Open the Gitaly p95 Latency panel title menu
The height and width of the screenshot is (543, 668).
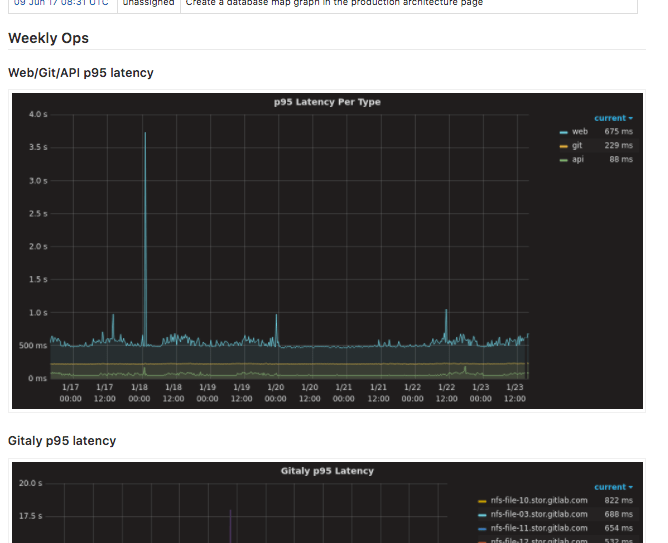coord(327,471)
